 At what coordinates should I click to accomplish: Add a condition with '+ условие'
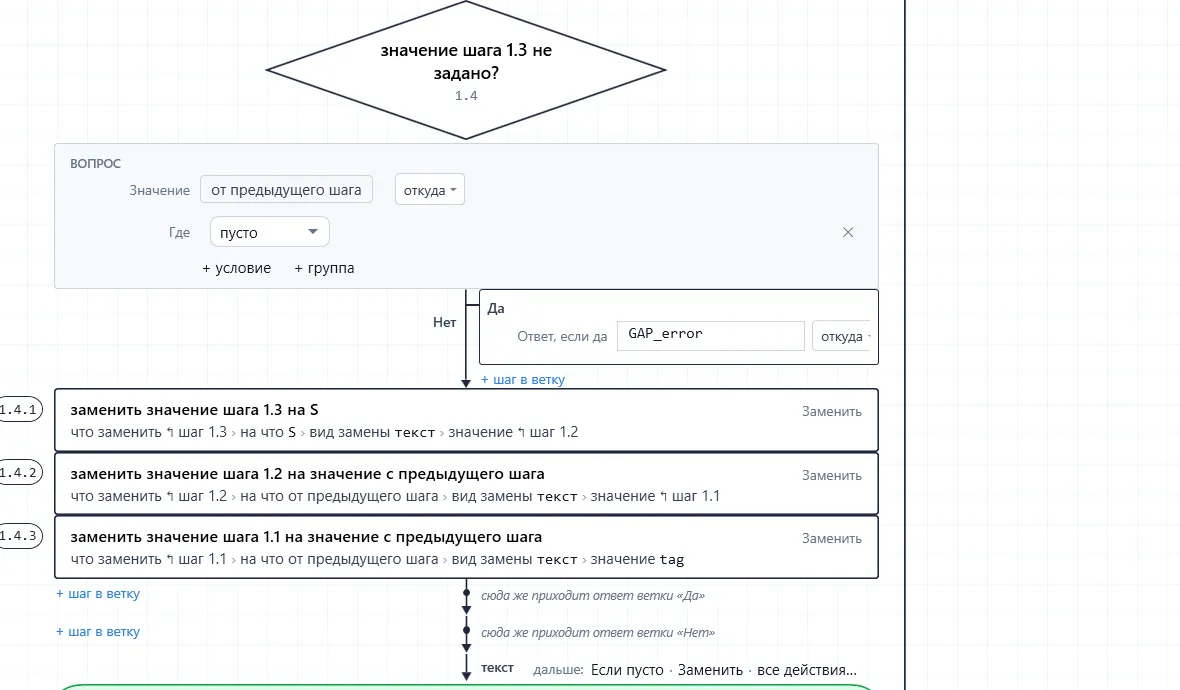[x=236, y=268]
